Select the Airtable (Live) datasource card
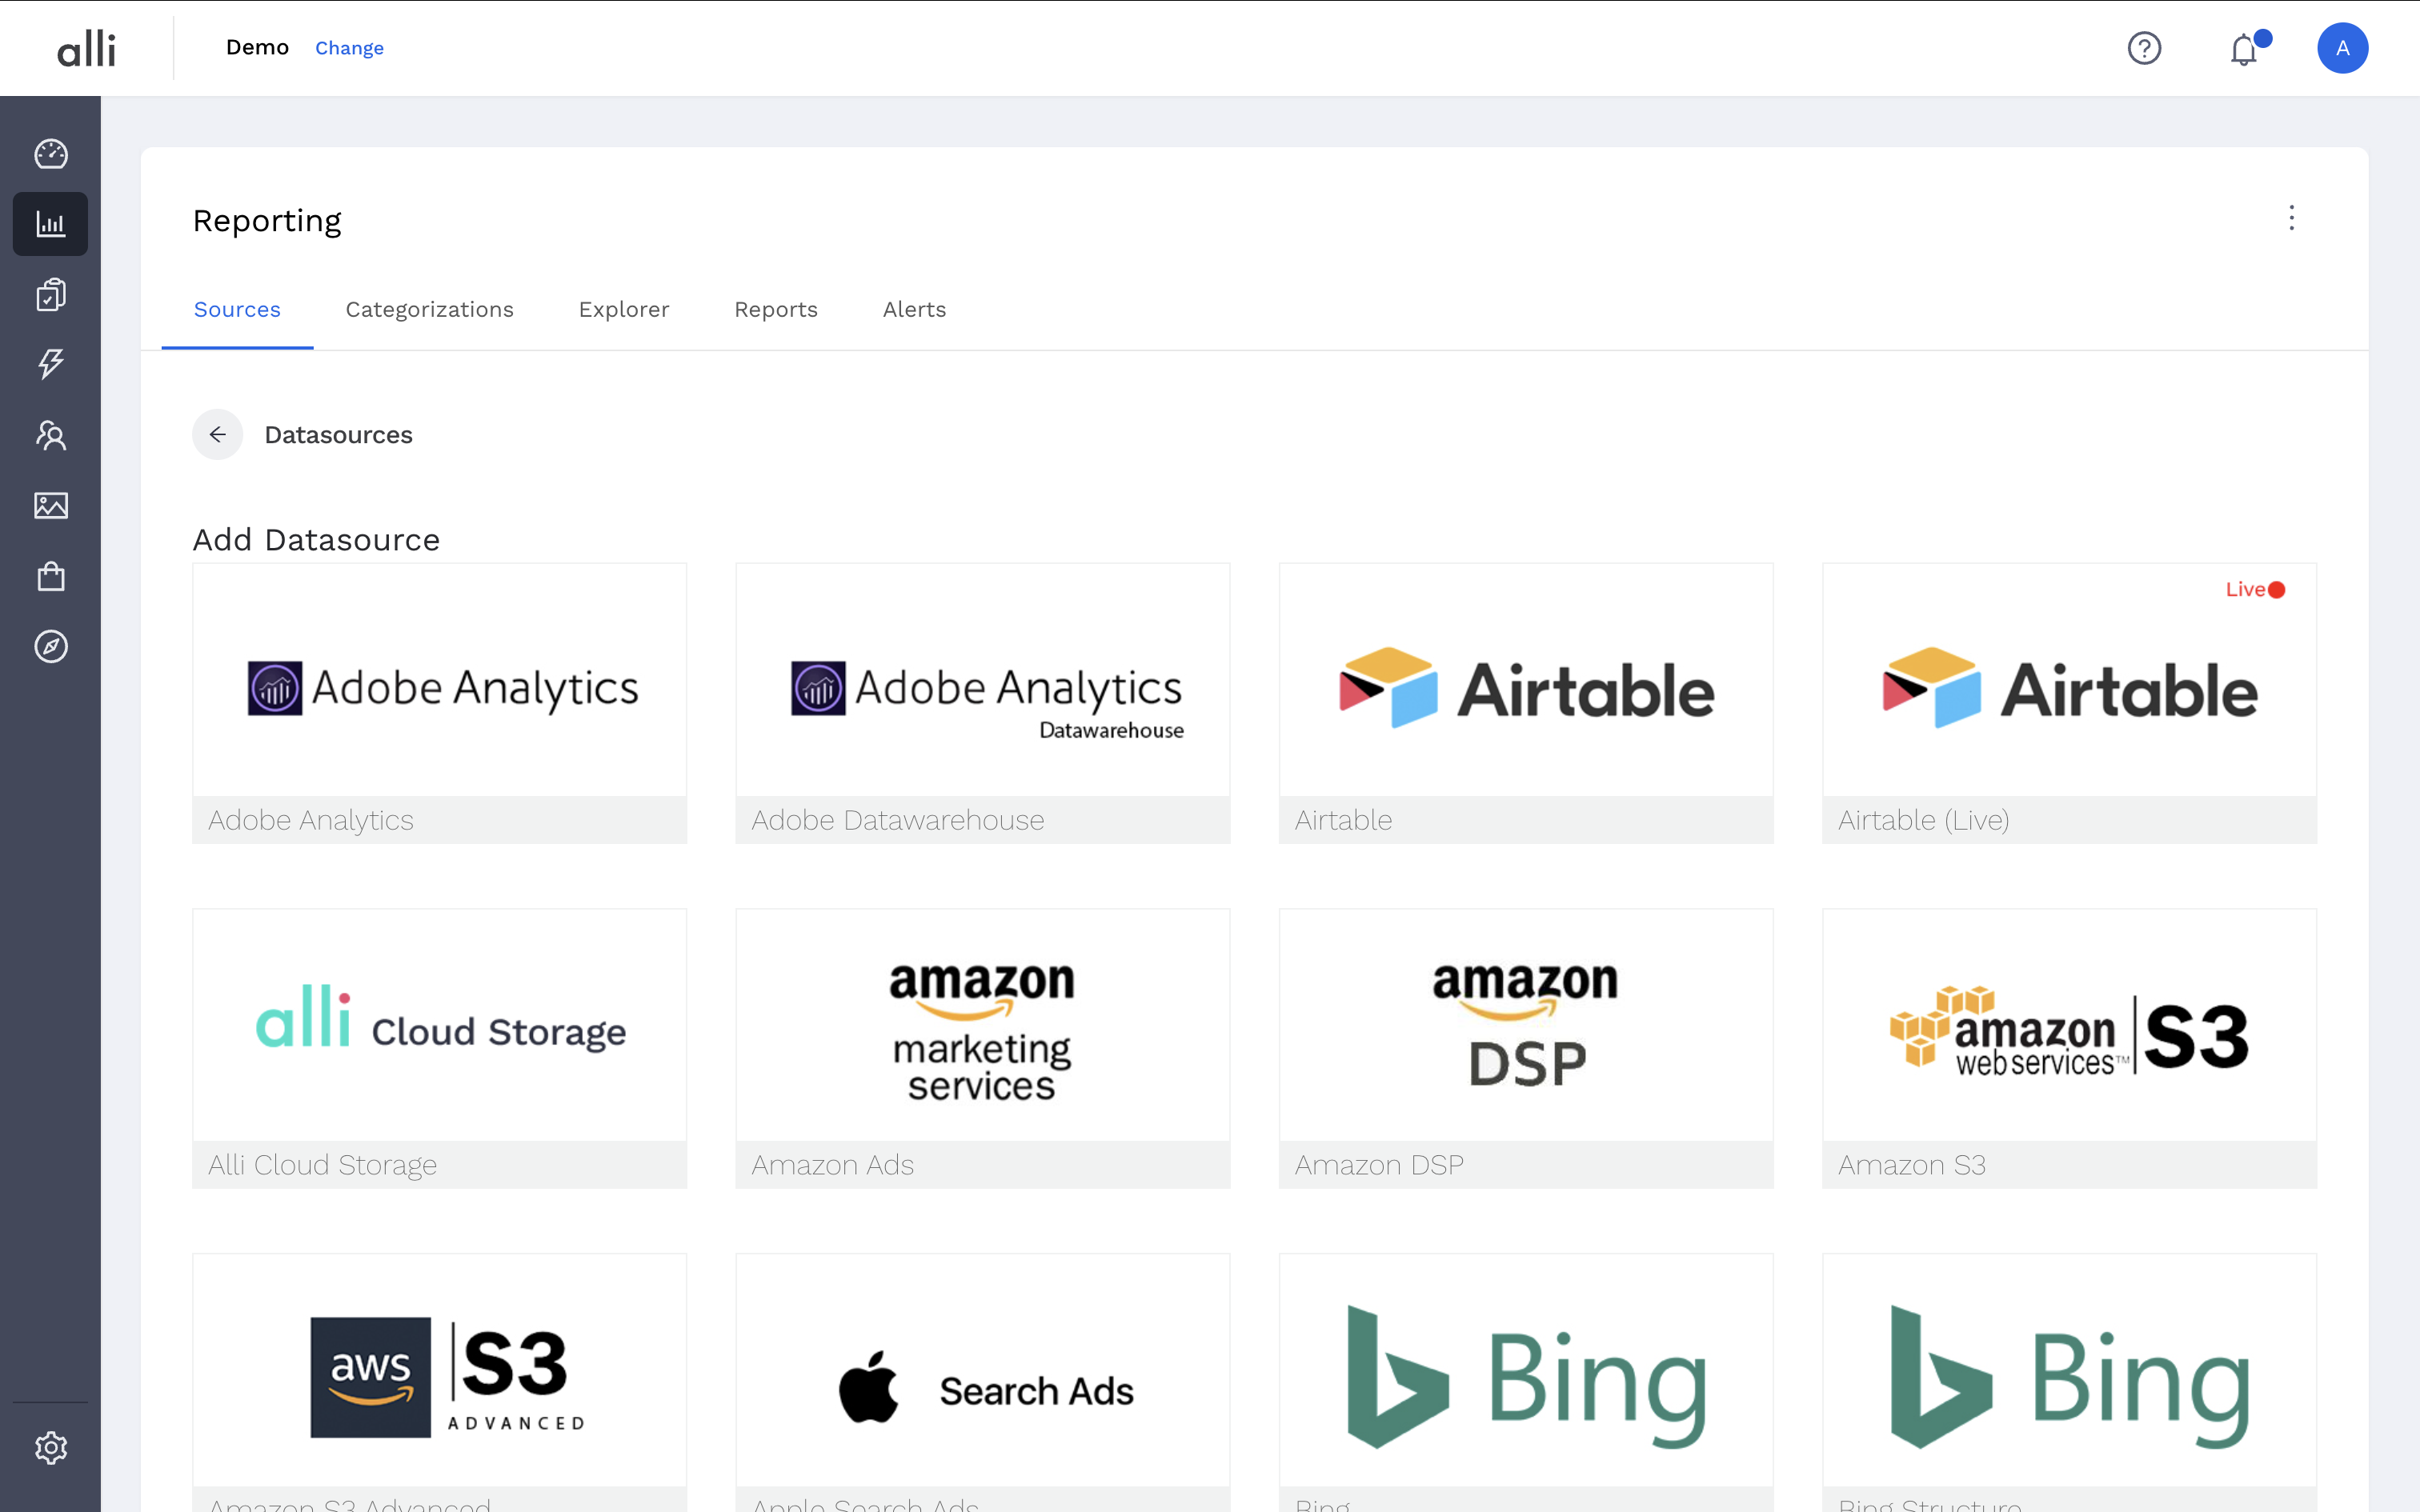The width and height of the screenshot is (2420, 1512). coord(2069,702)
